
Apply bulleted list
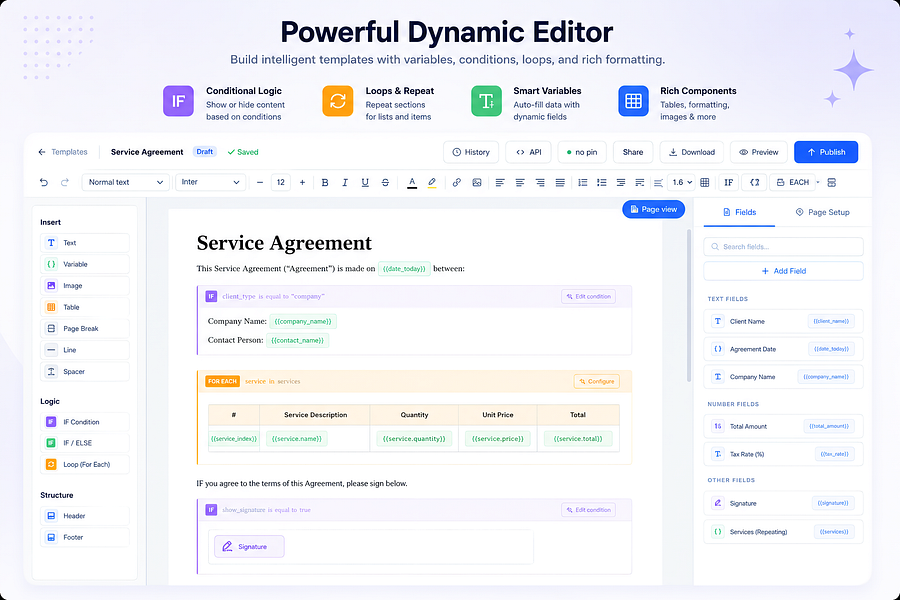(602, 183)
